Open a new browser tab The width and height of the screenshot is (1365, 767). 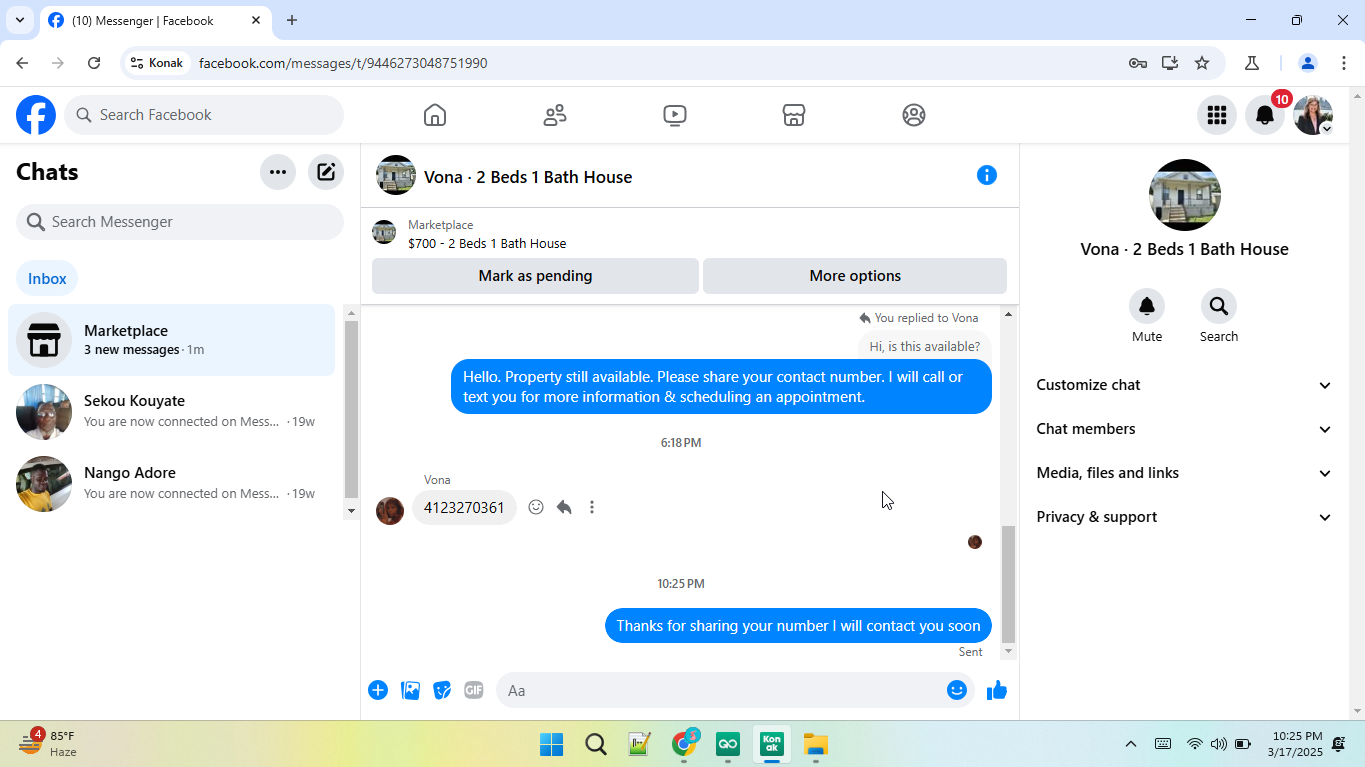tap(292, 20)
